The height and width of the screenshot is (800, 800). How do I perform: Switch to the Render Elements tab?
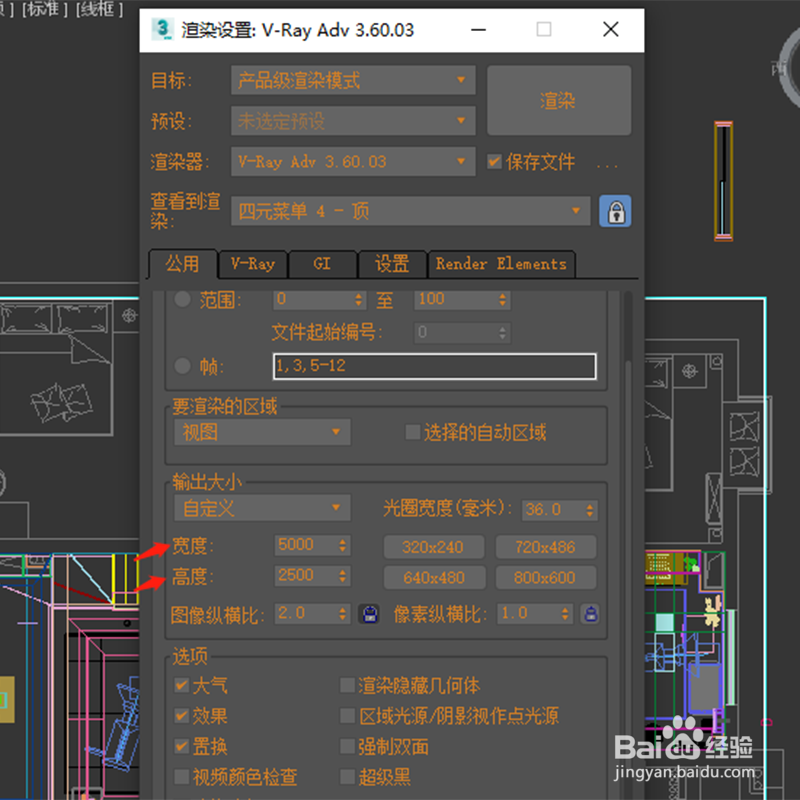tap(502, 264)
